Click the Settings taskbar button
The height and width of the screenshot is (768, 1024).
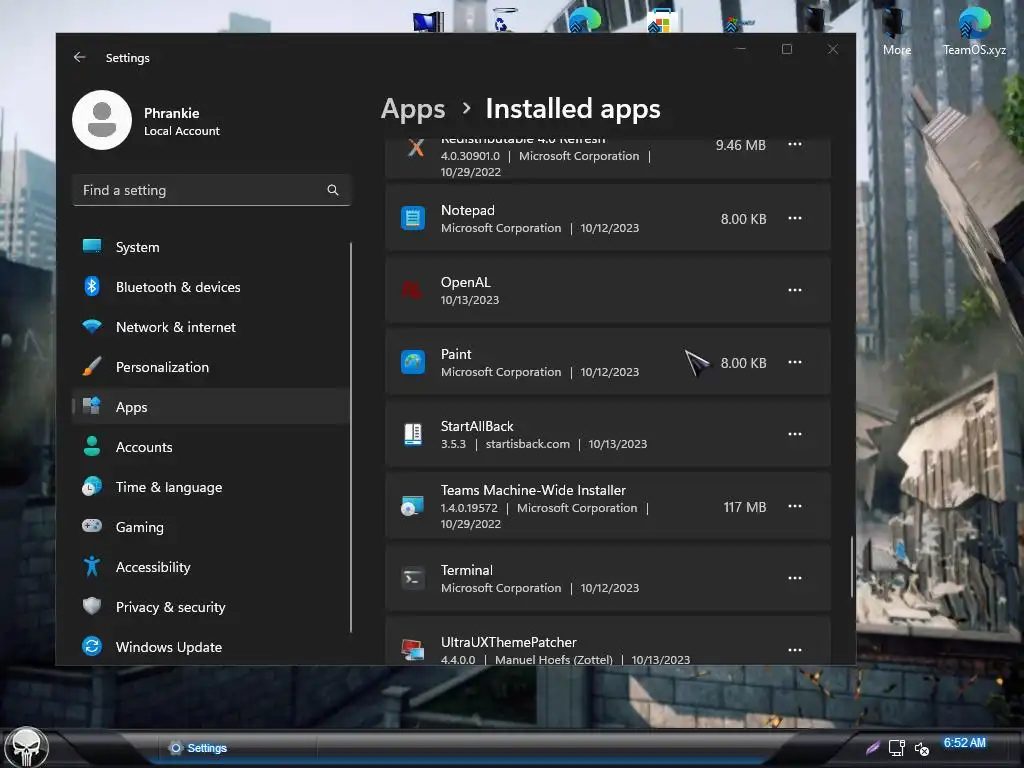[198, 748]
